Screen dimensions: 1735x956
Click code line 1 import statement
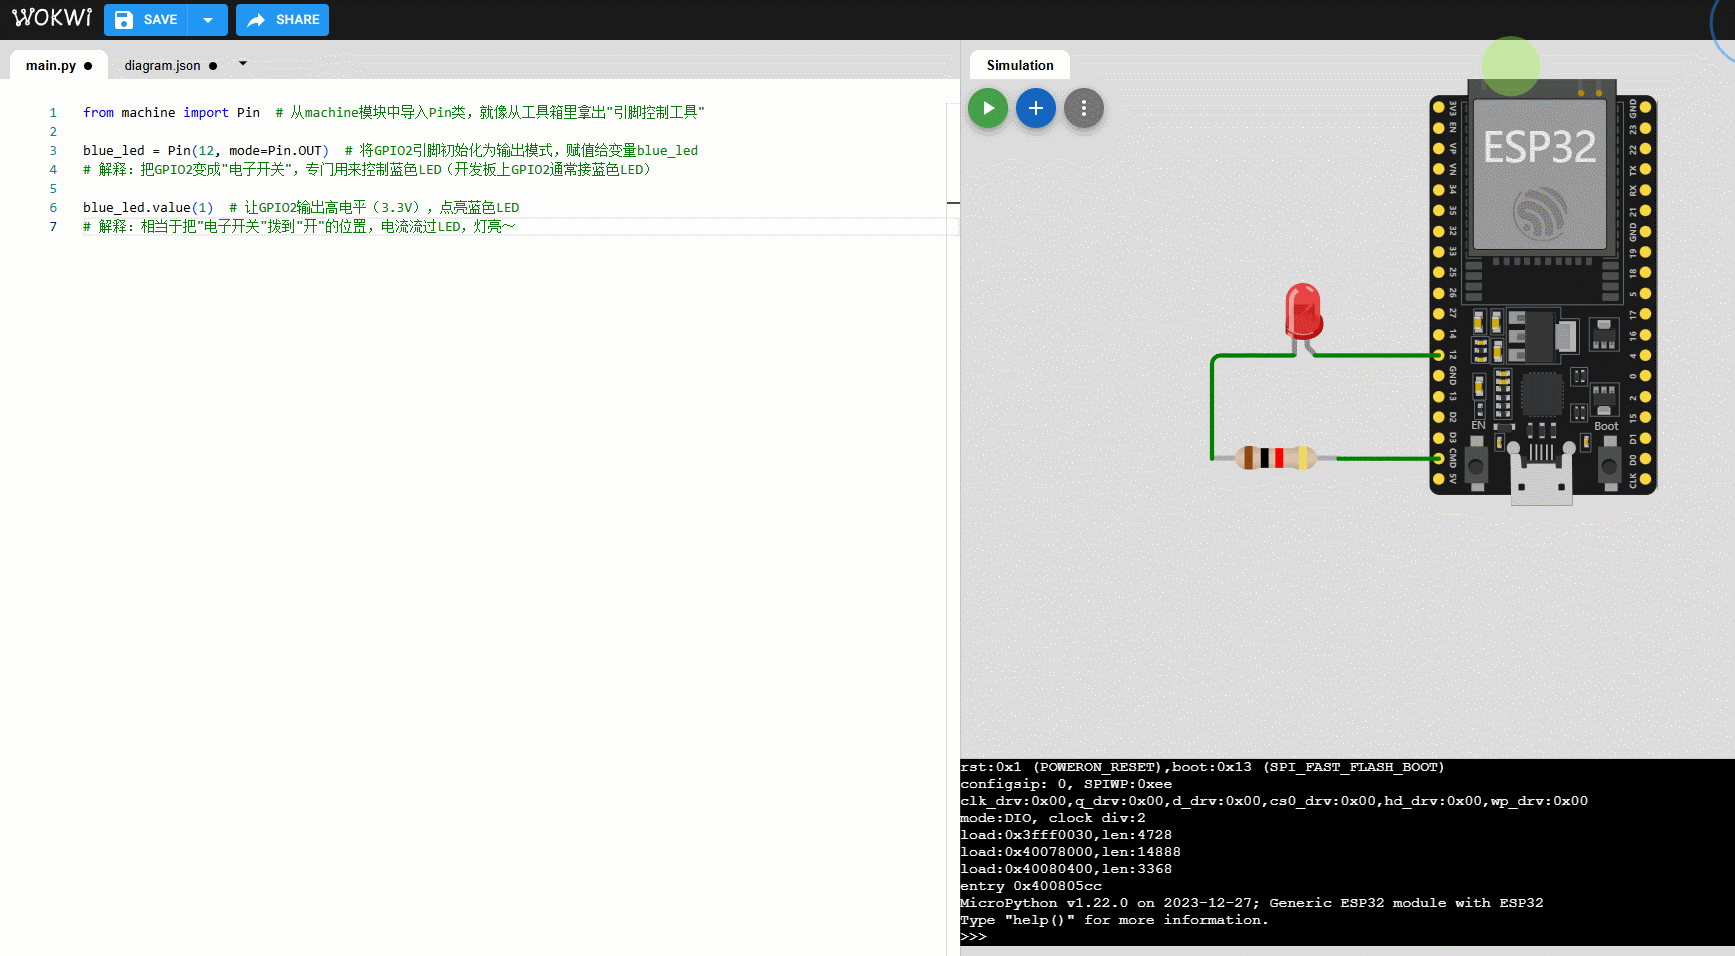point(393,112)
